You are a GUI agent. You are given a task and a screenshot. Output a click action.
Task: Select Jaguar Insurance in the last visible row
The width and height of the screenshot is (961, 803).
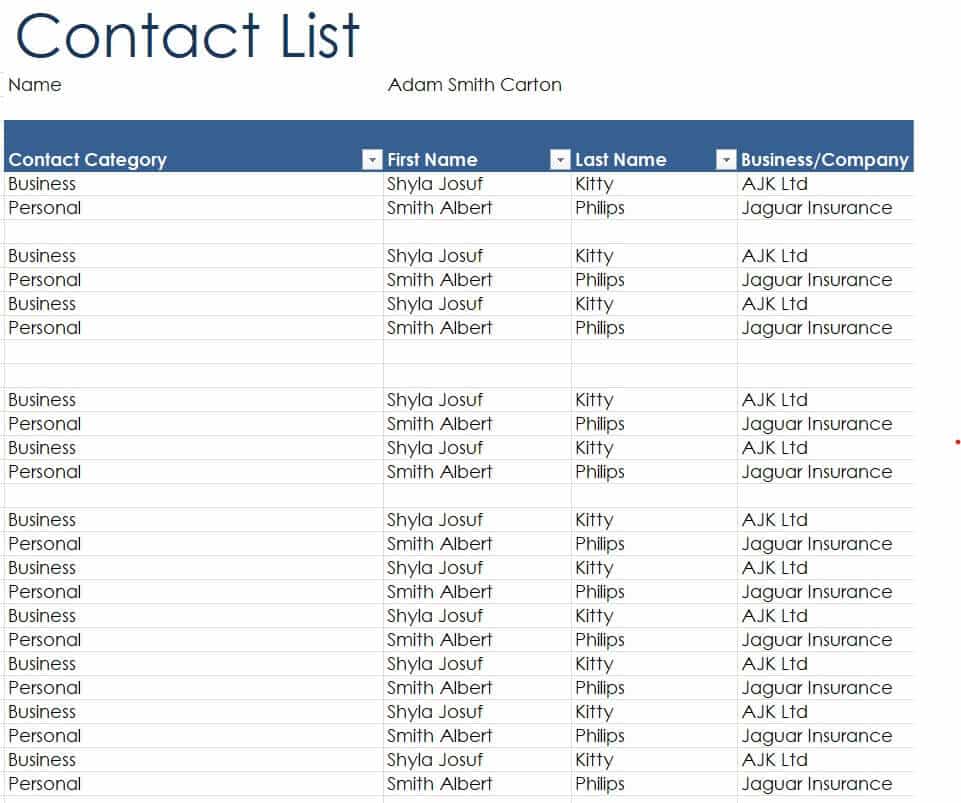pyautogui.click(x=816, y=784)
